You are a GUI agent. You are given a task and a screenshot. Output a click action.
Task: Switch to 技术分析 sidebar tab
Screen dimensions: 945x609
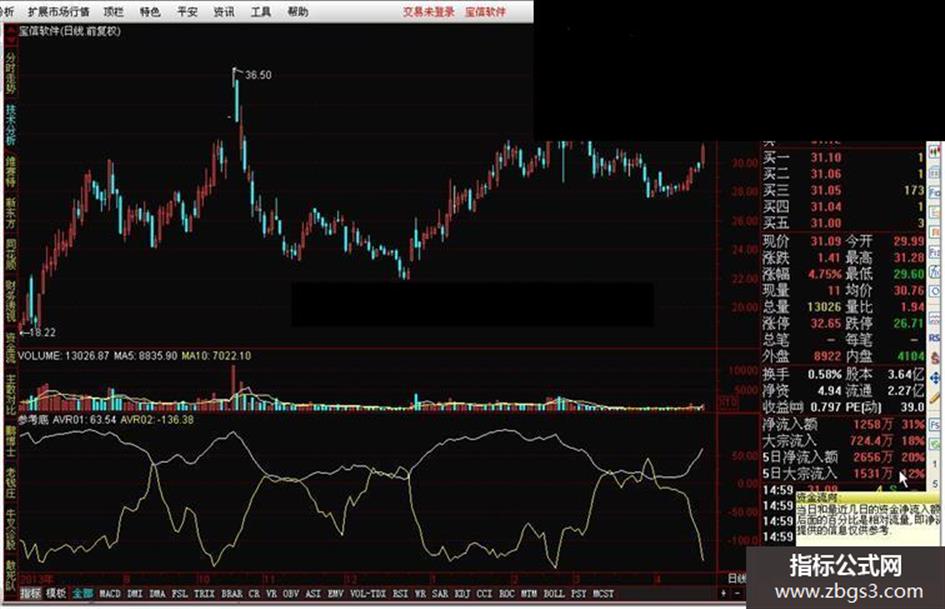coord(11,125)
